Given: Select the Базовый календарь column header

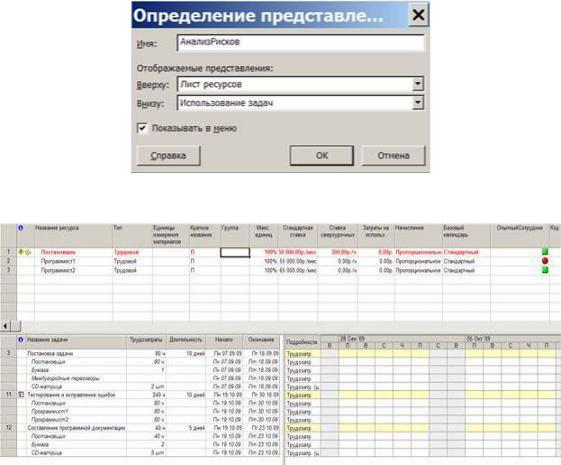Looking at the screenshot, I should [467, 236].
